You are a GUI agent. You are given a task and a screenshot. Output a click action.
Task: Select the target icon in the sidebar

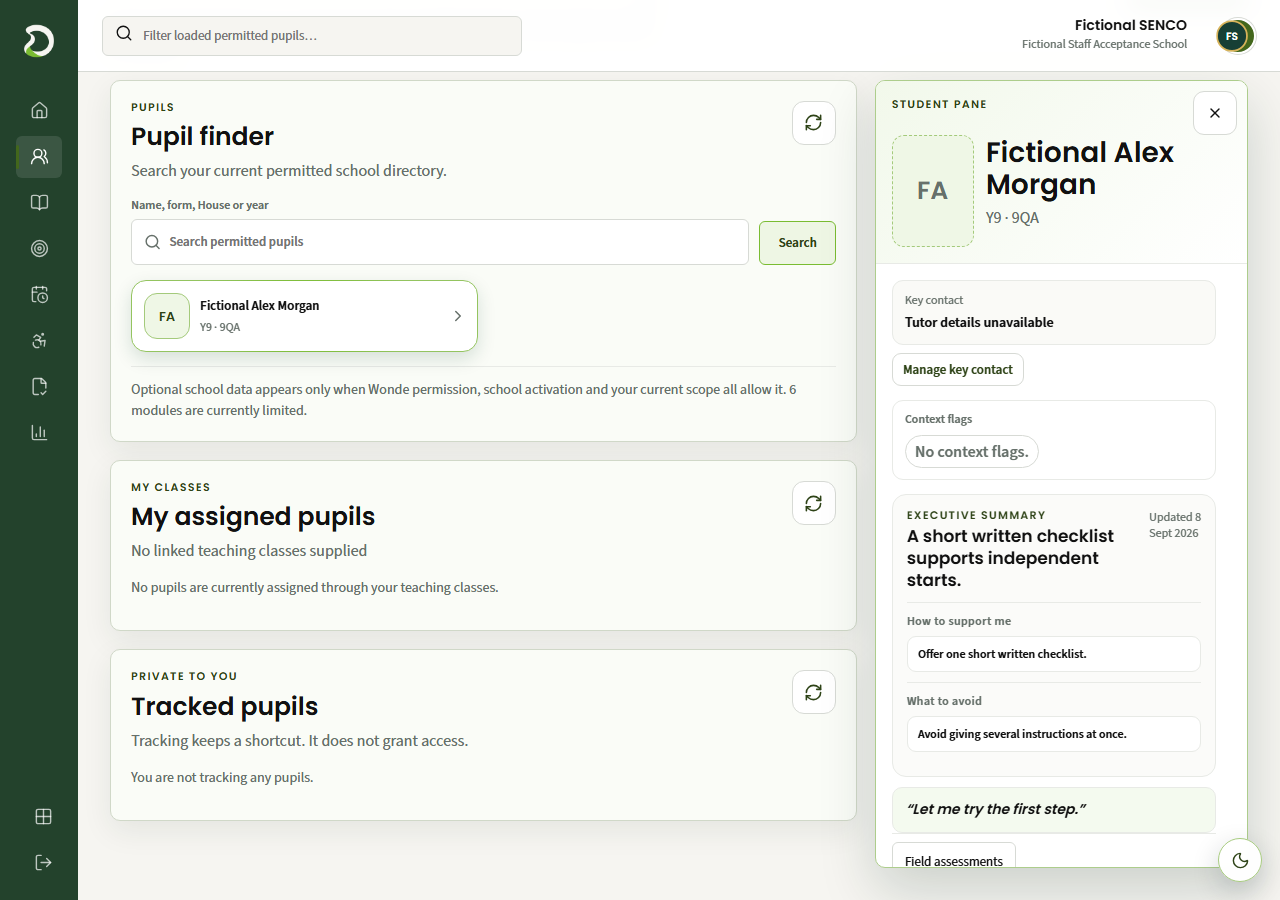[39, 248]
